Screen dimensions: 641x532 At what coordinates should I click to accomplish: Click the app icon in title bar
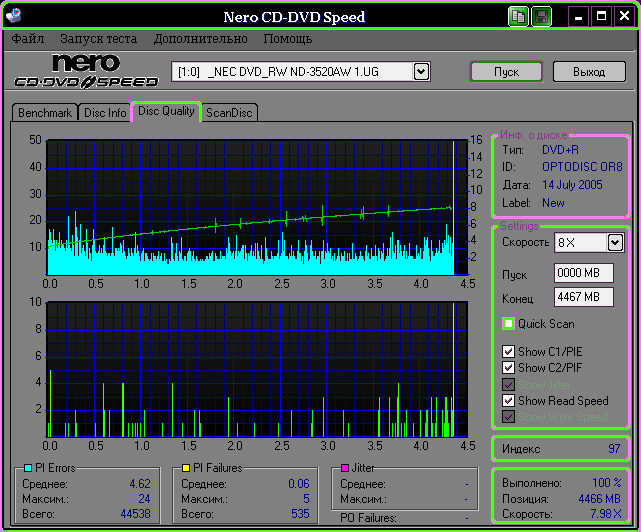coord(15,17)
